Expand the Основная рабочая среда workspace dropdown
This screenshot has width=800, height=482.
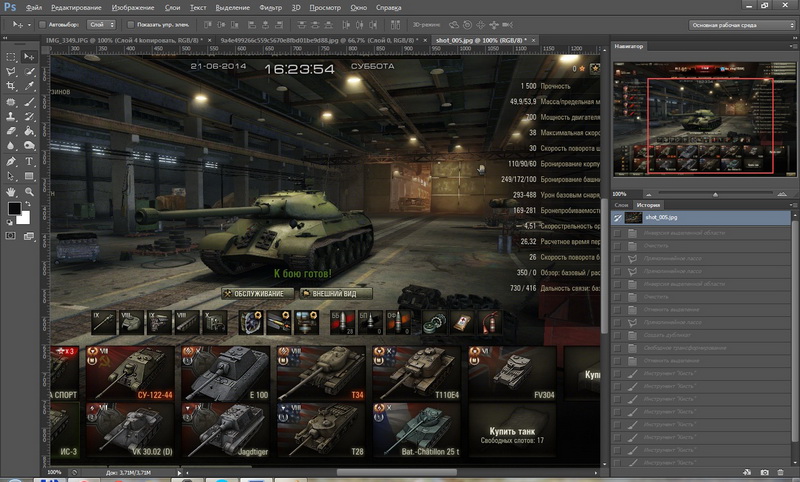(x=739, y=23)
